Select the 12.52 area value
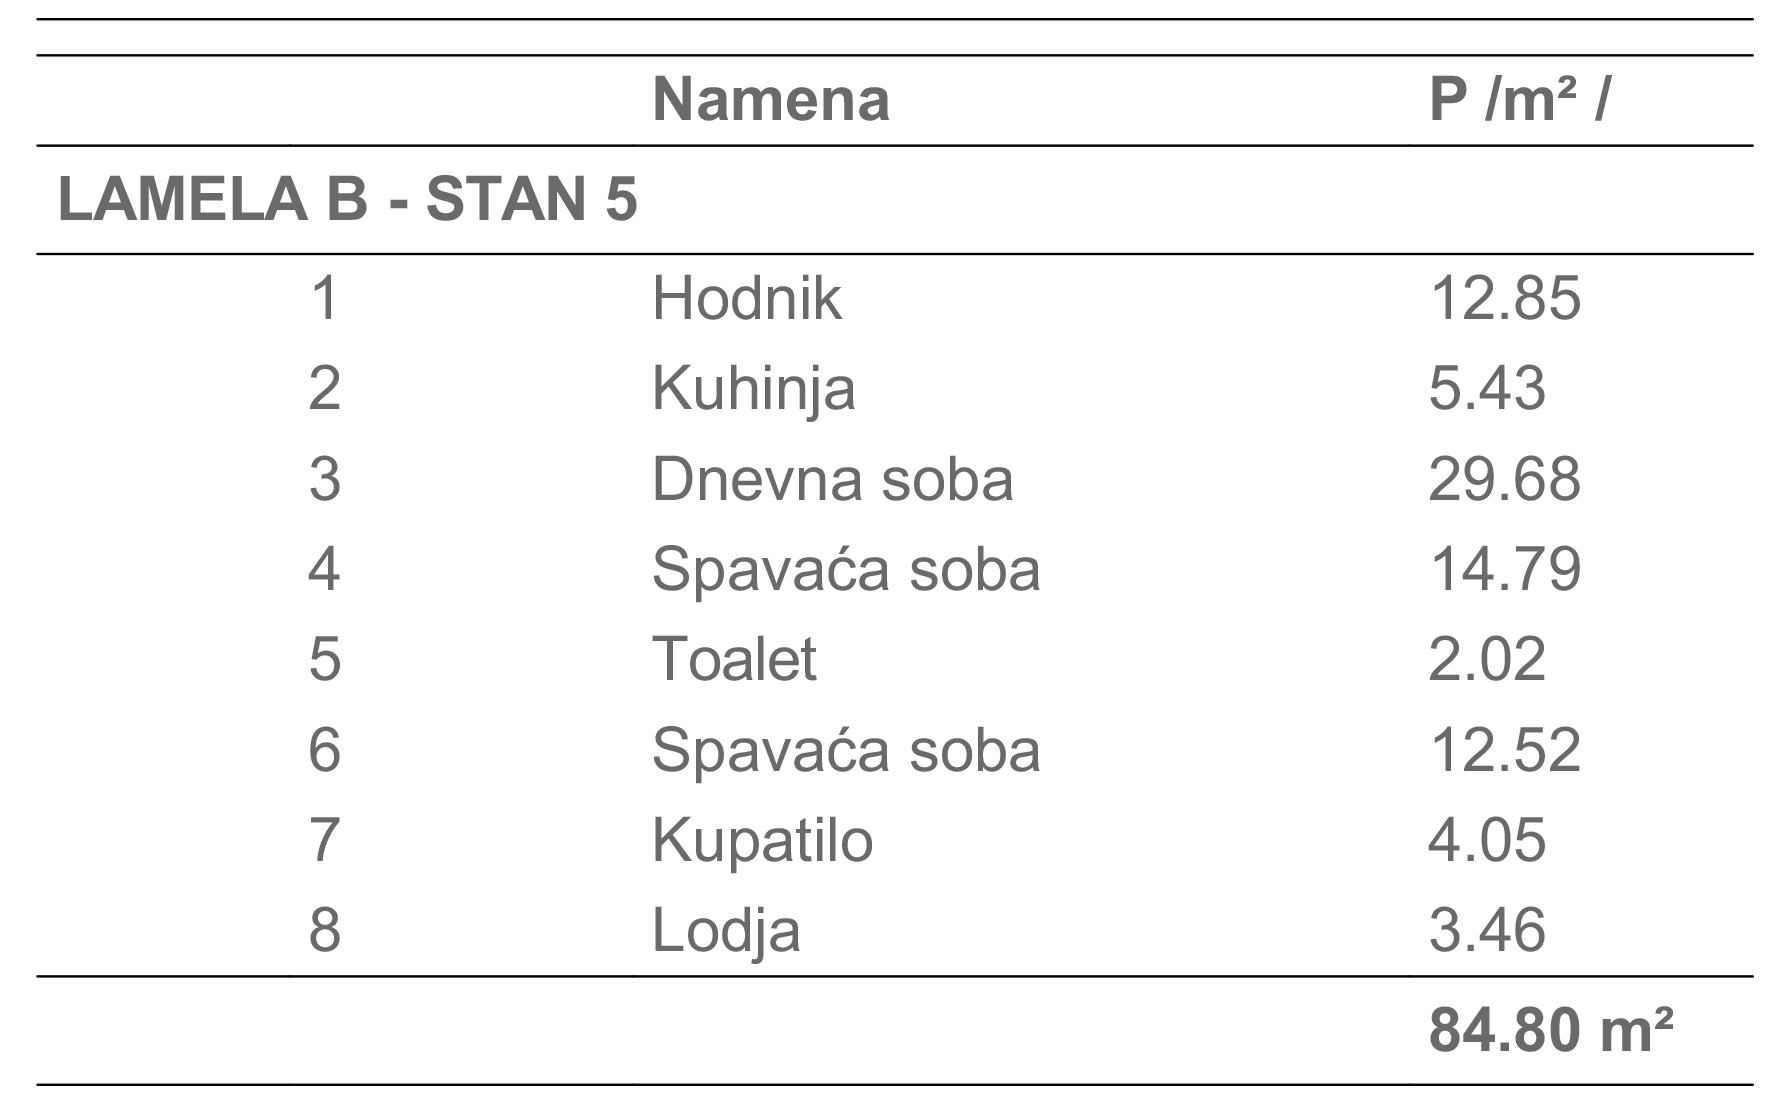The image size is (1772, 1098). pyautogui.click(x=1505, y=749)
